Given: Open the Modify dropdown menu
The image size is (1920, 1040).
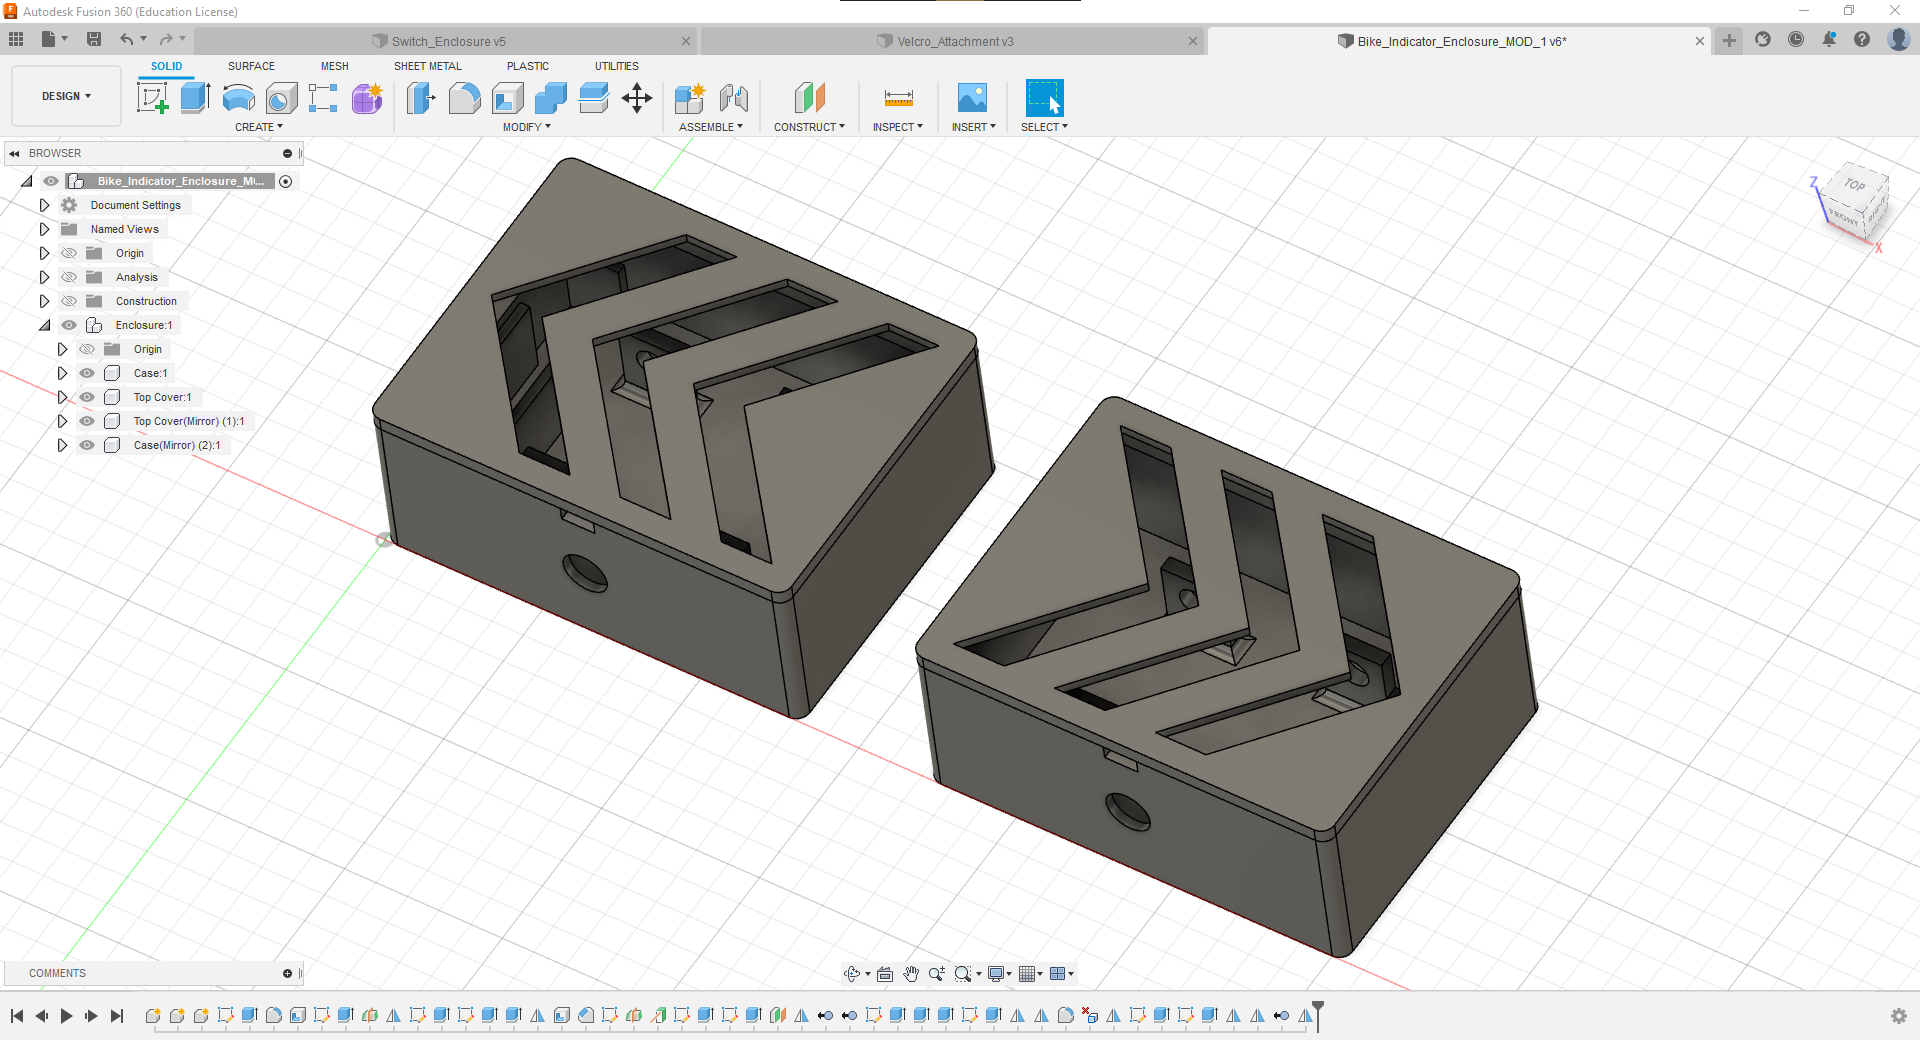Looking at the screenshot, I should (527, 127).
